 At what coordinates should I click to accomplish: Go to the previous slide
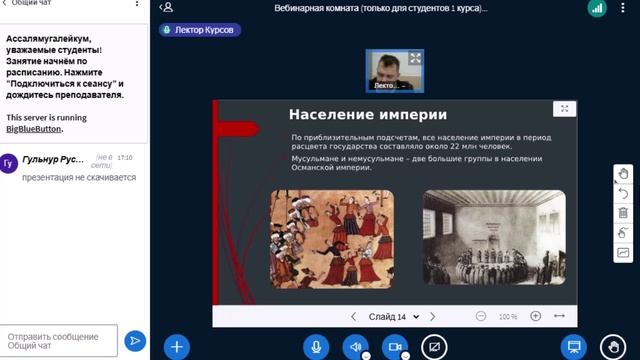coord(353,317)
